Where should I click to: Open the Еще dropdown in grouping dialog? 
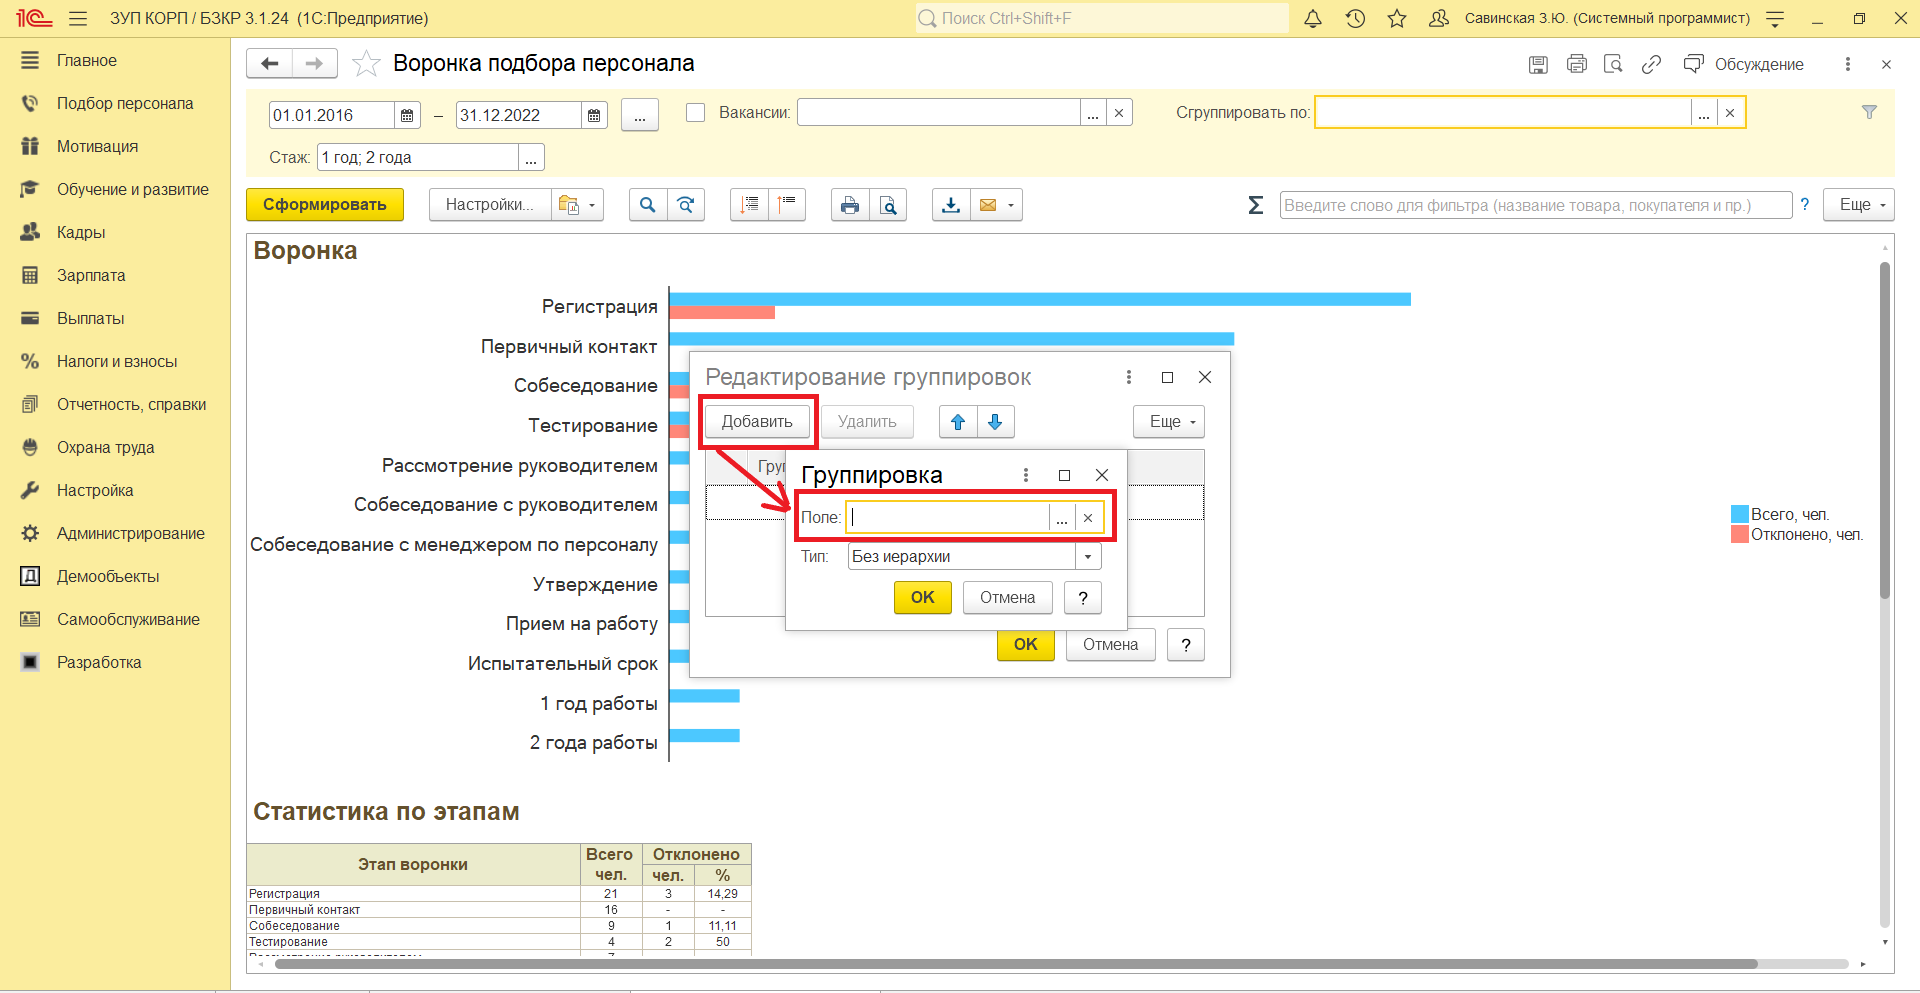pyautogui.click(x=1168, y=422)
